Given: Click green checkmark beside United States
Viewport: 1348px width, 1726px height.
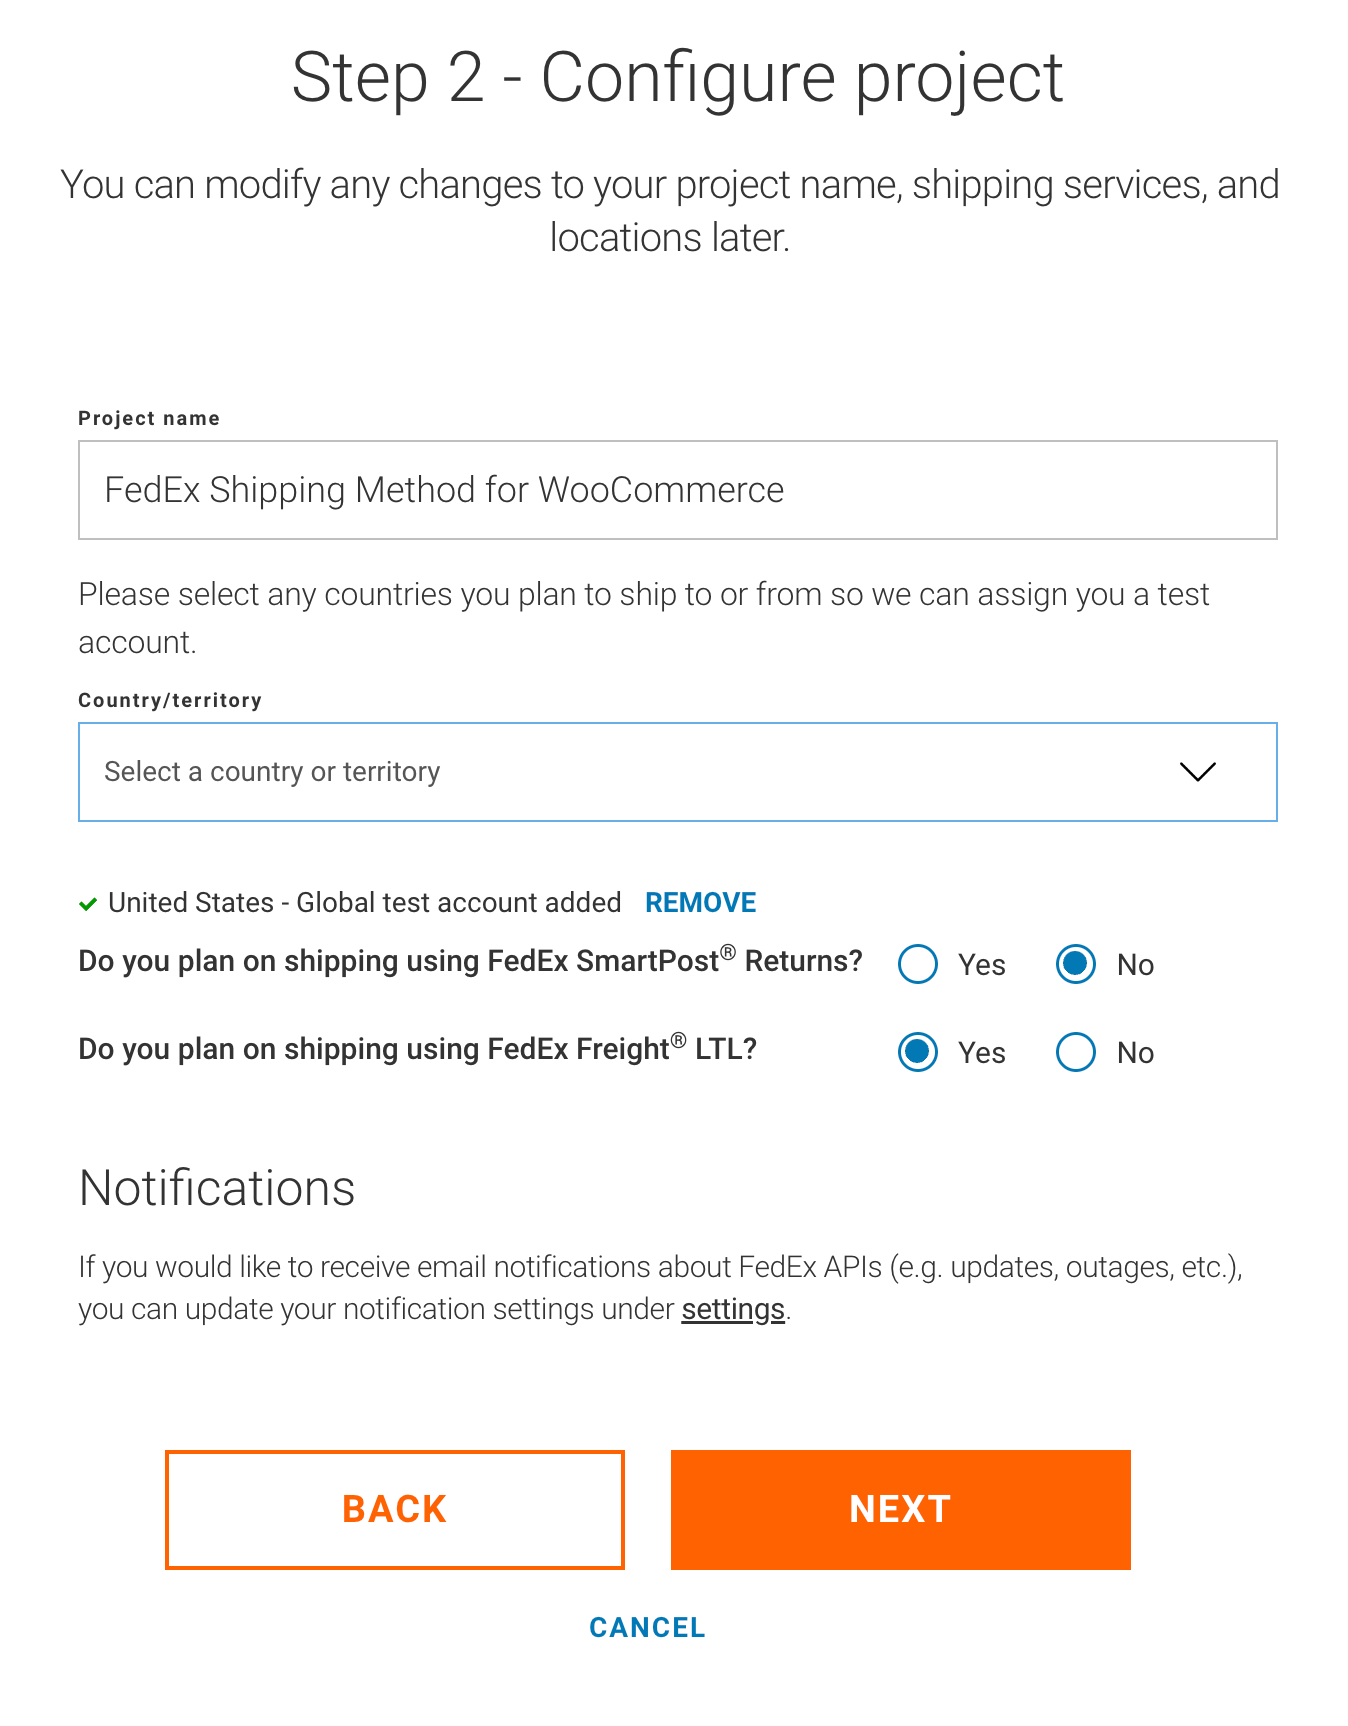Looking at the screenshot, I should (x=89, y=902).
